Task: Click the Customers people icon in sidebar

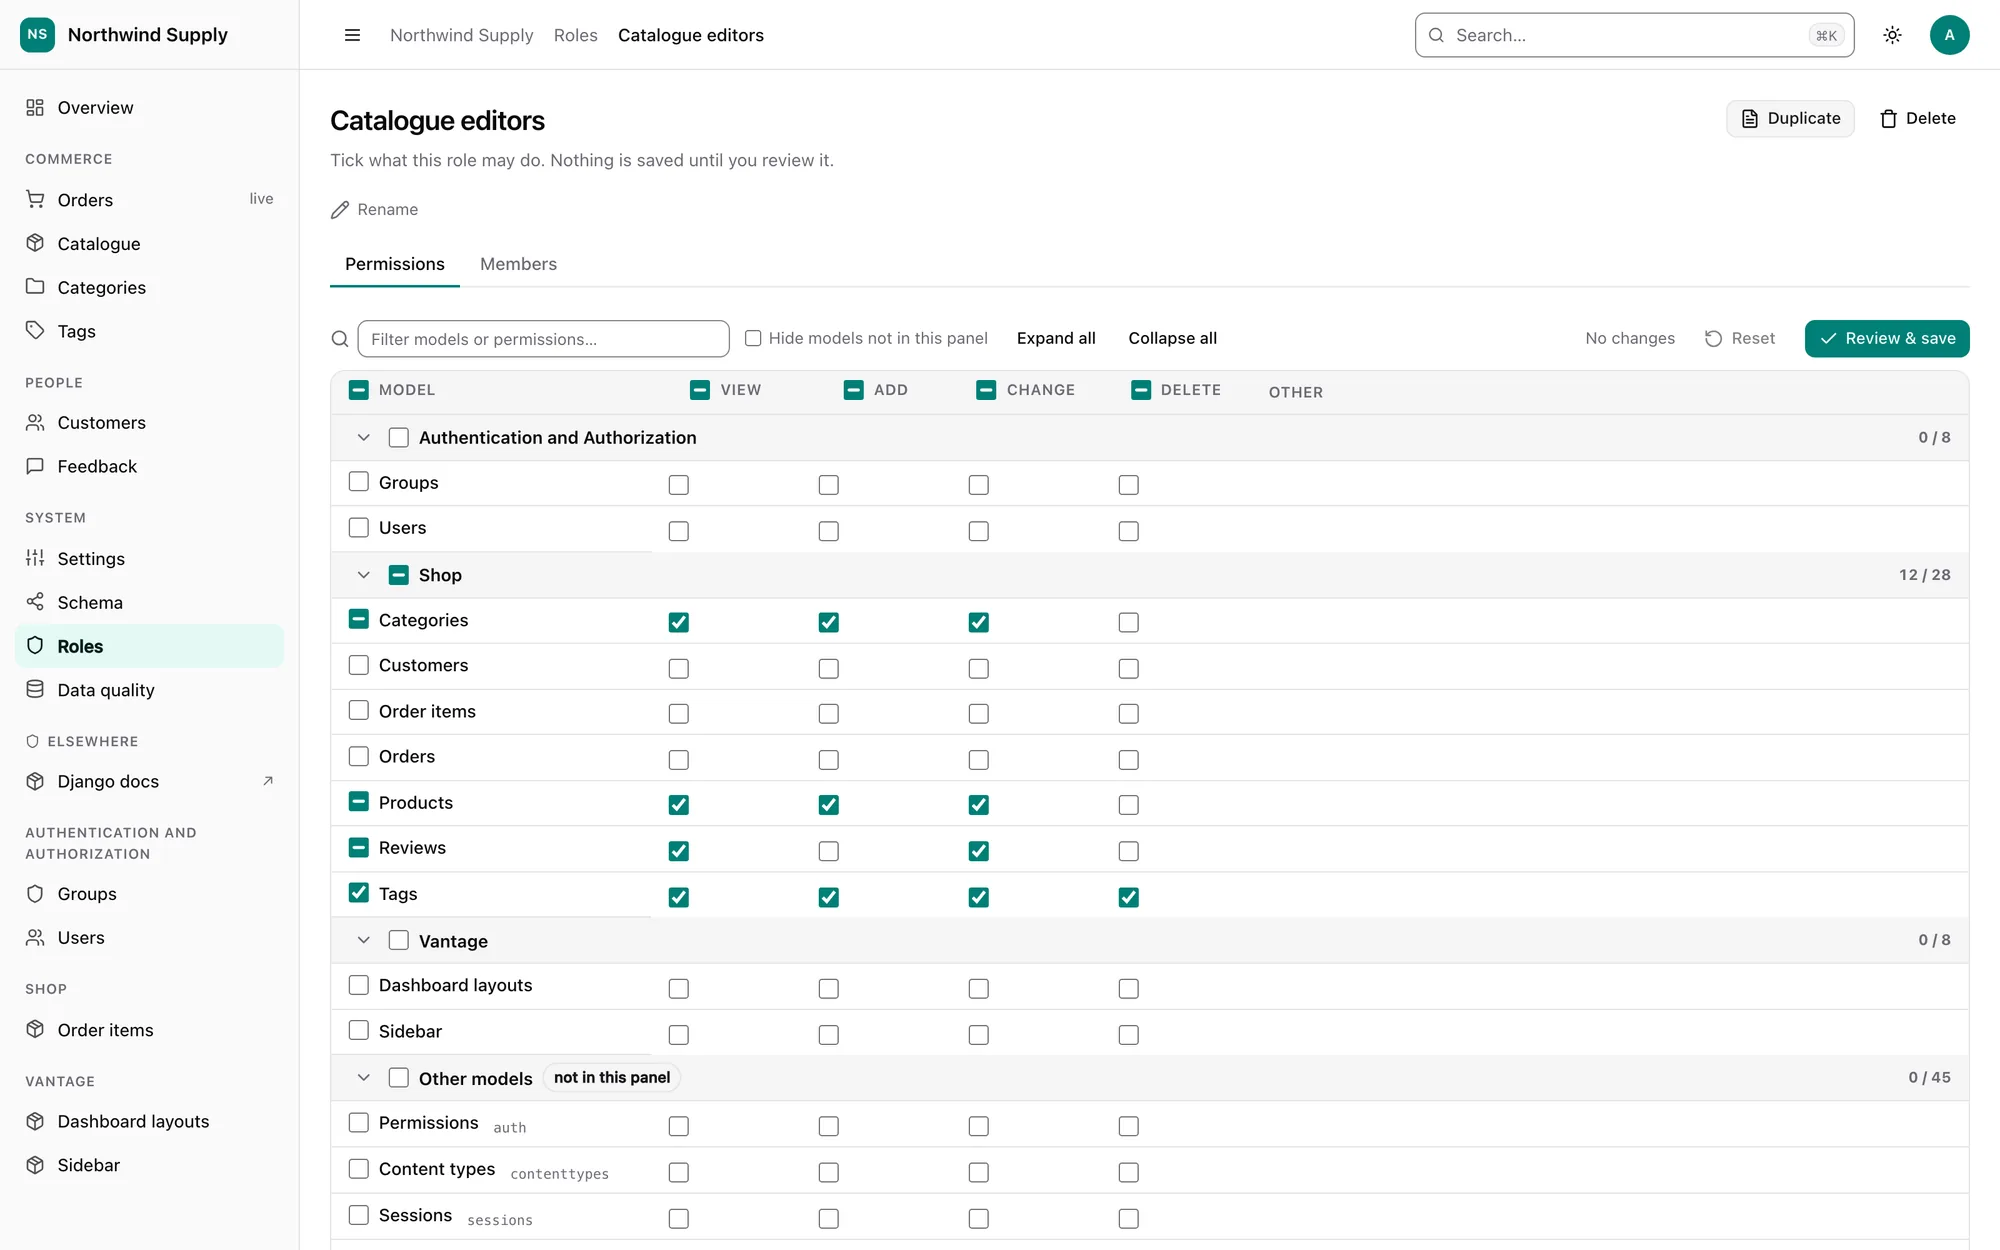Action: (35, 422)
